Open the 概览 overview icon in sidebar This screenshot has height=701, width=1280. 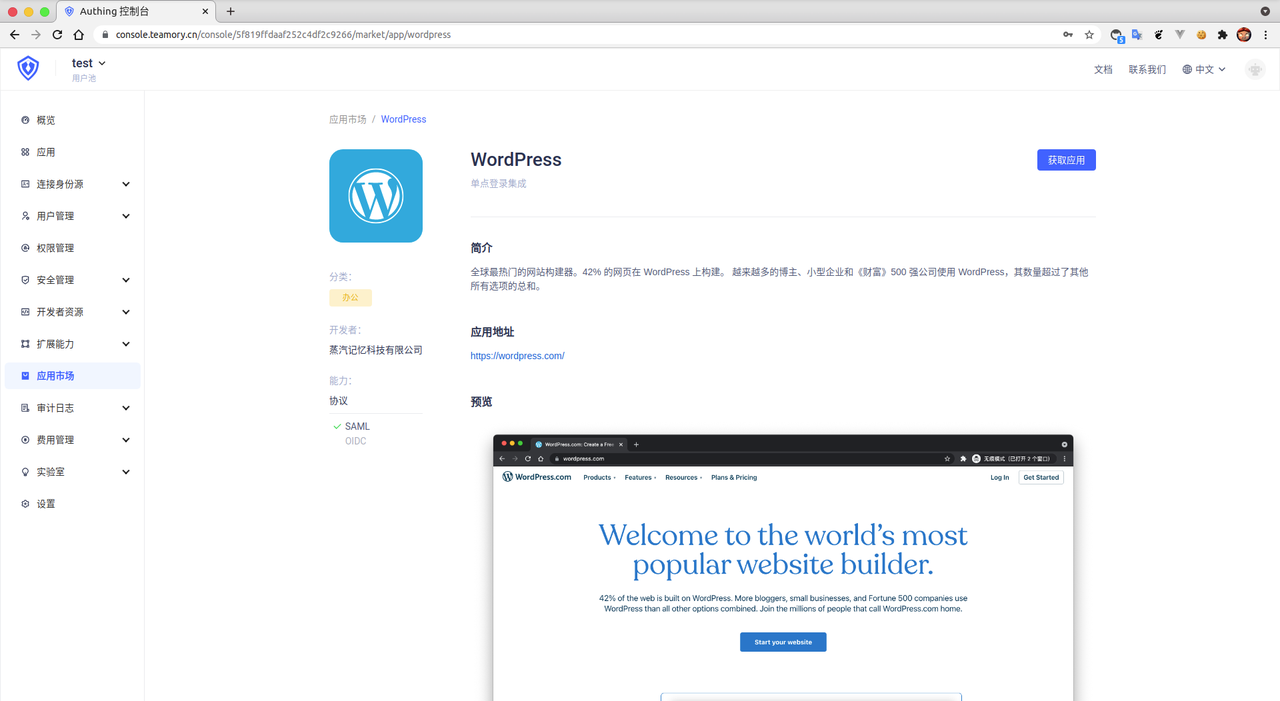tap(26, 120)
